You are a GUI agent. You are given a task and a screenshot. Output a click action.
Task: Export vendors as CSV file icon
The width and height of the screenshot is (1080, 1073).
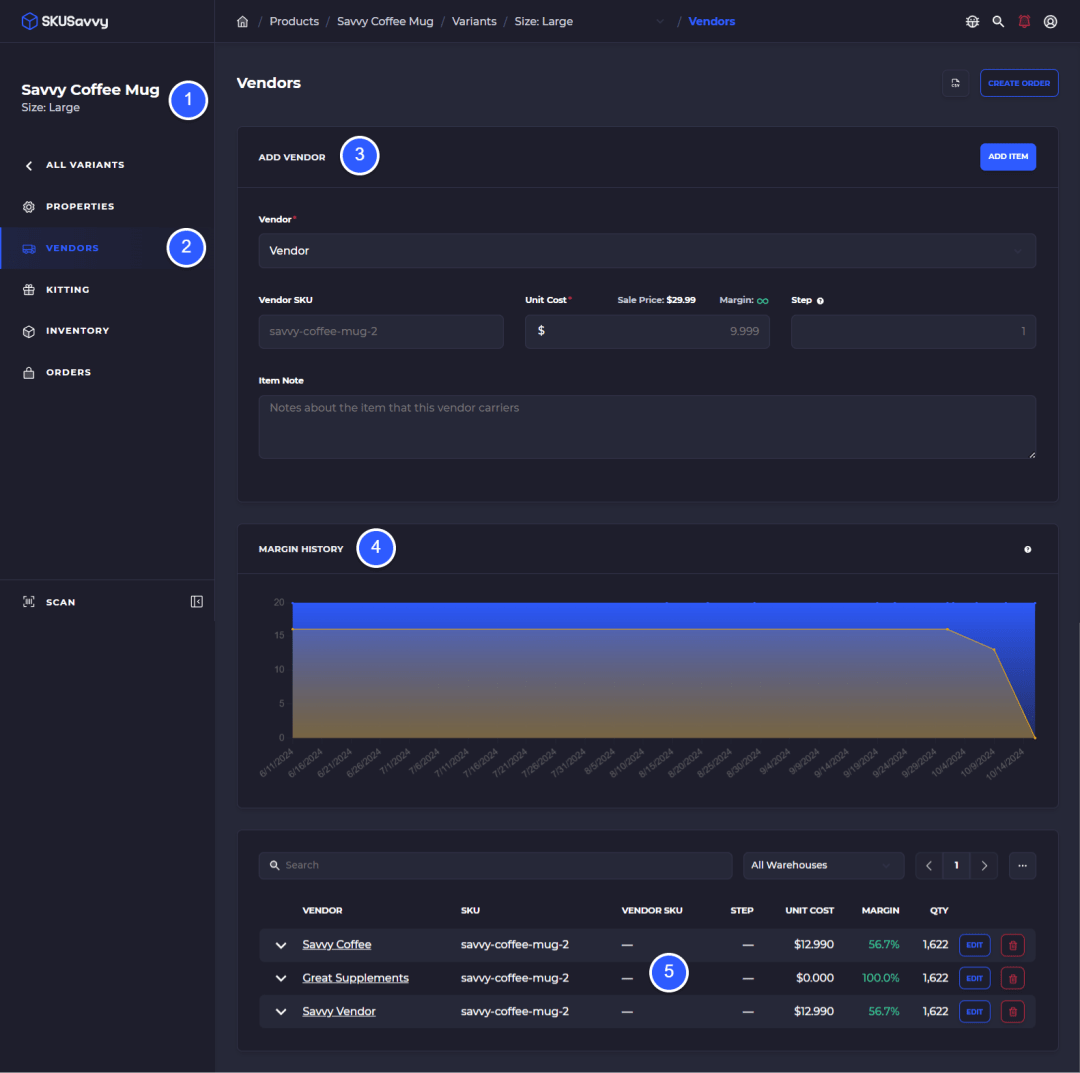955,83
